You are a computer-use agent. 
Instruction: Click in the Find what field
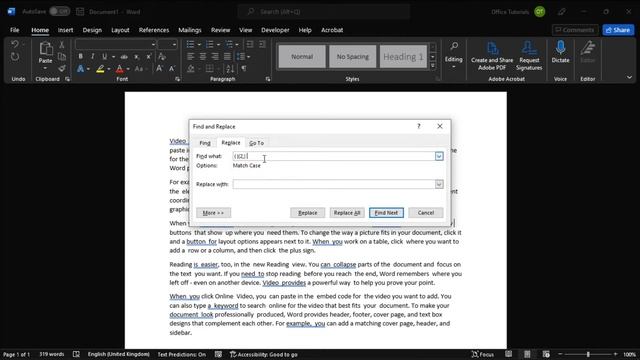click(334, 156)
